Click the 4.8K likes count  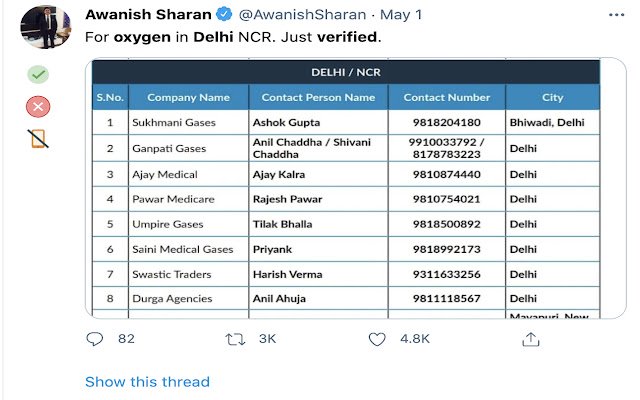[415, 339]
